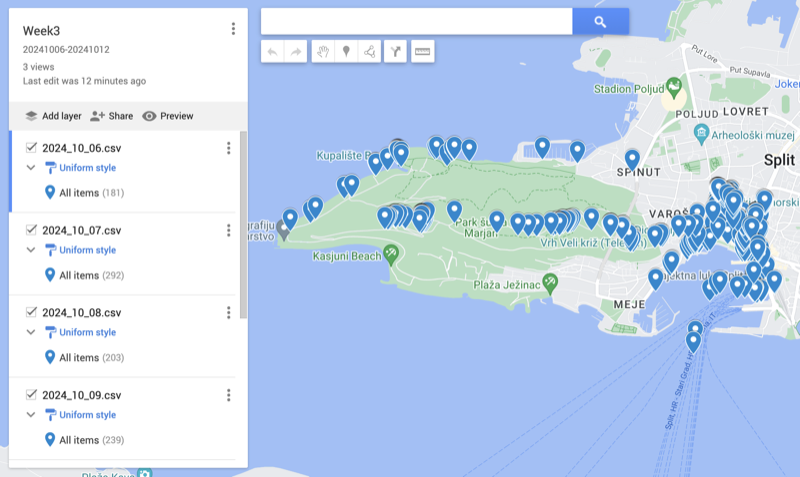The image size is (800, 477).
Task: Click the redo arrow in map toolbar
Action: (296, 52)
